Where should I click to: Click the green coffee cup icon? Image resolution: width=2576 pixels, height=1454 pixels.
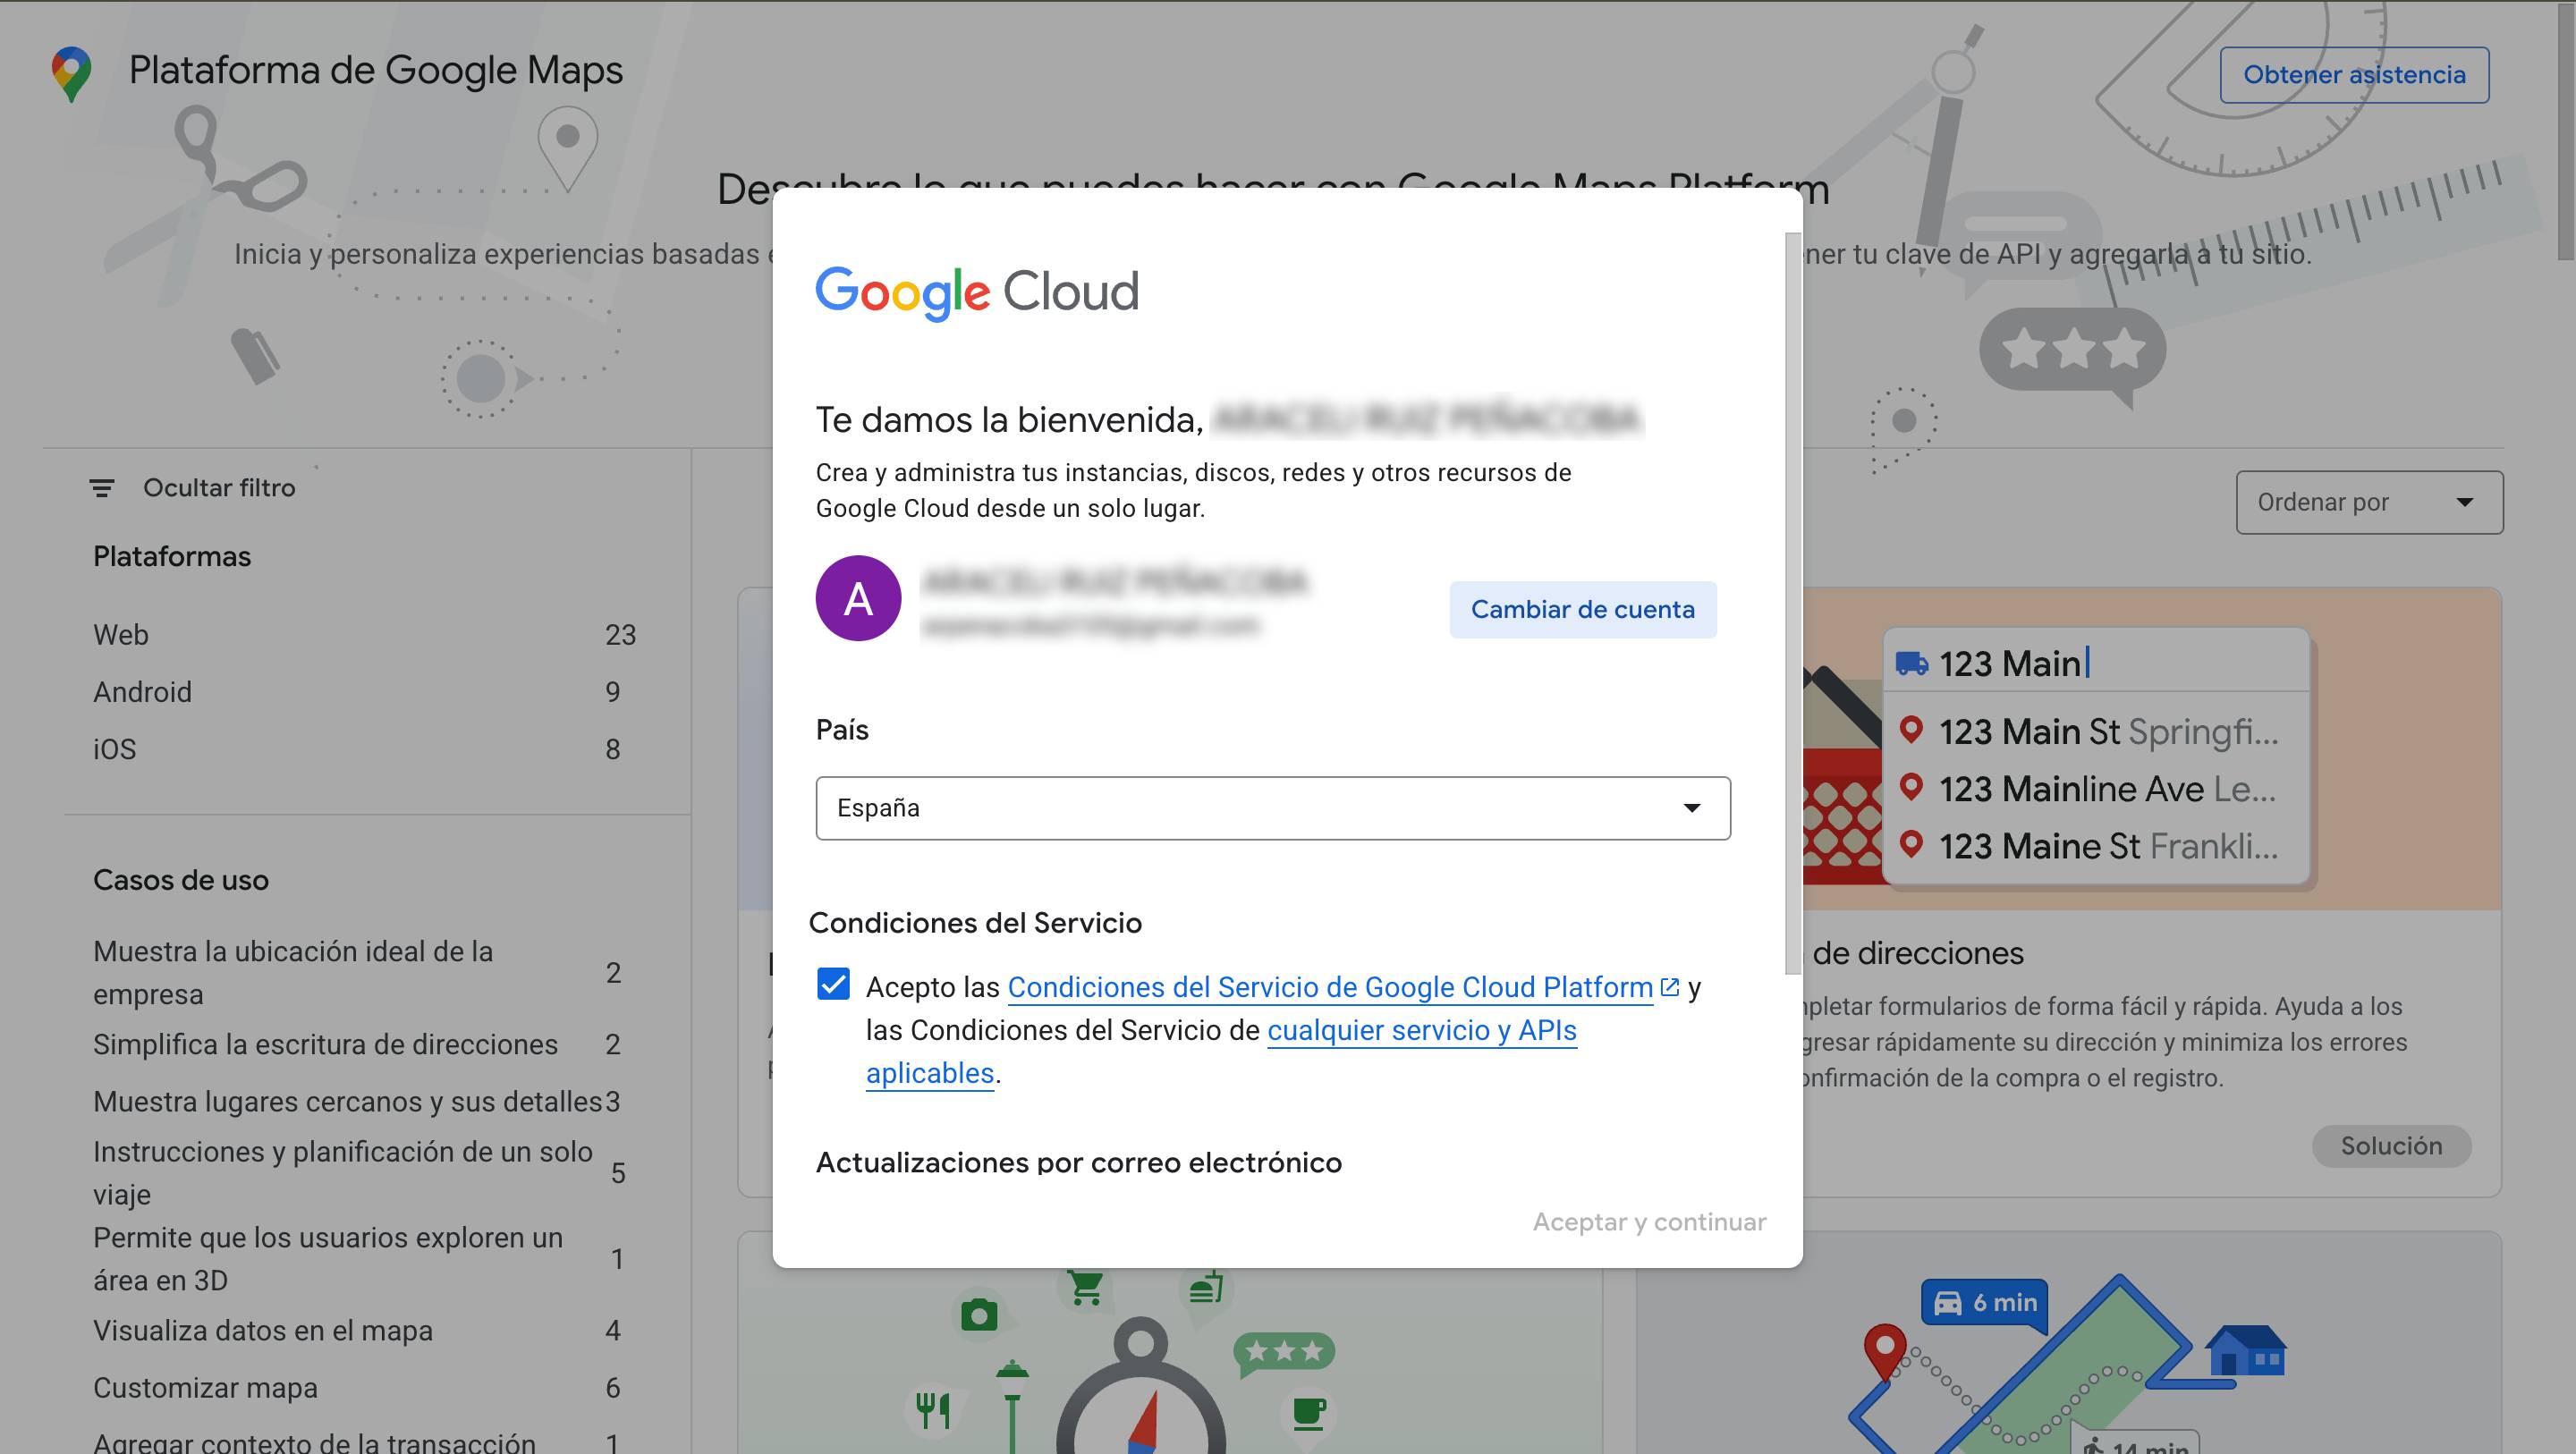(x=1309, y=1412)
